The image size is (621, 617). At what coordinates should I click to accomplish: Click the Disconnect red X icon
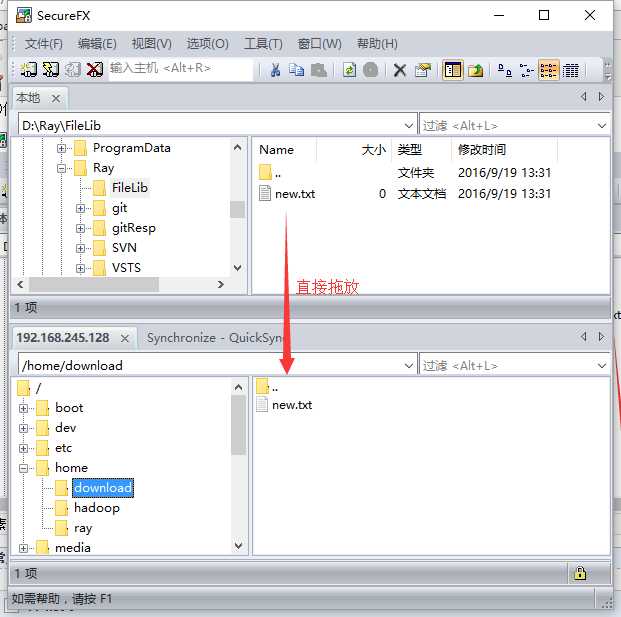(95, 70)
